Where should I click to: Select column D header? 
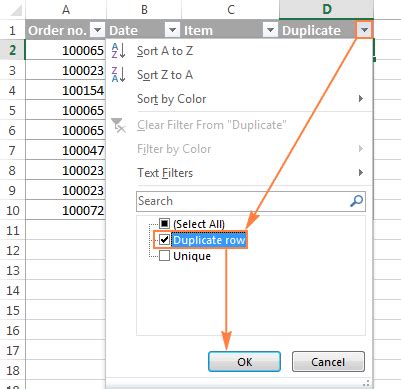tap(327, 10)
